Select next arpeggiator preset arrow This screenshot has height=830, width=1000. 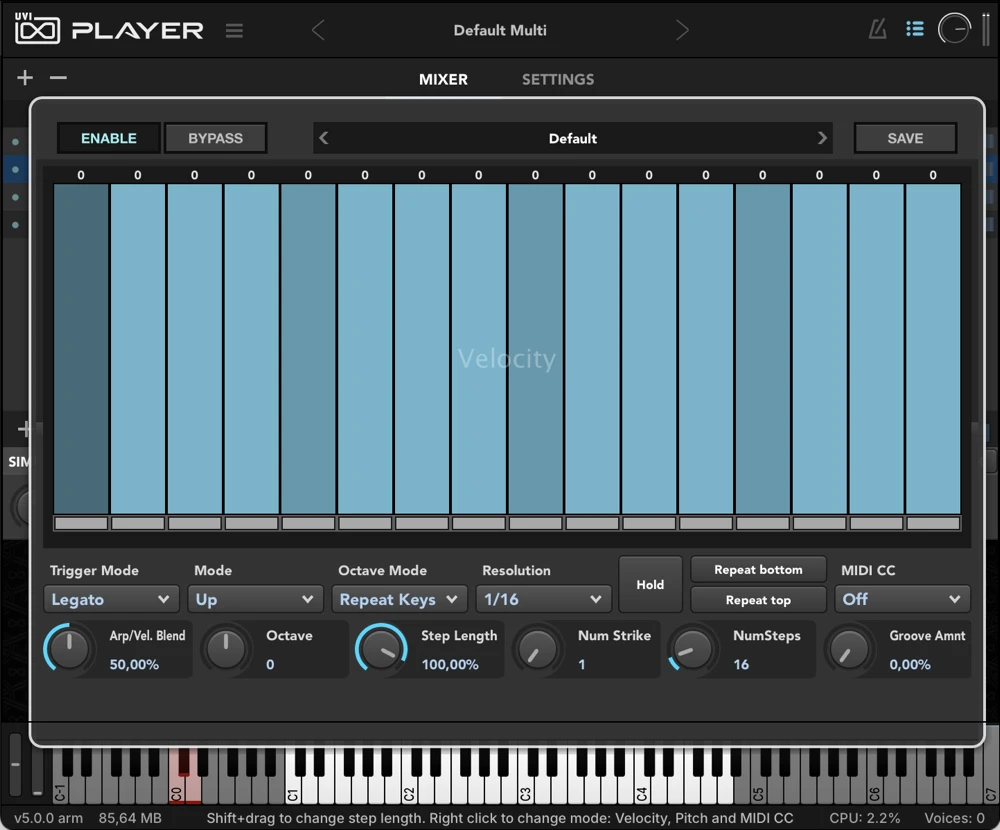822,138
